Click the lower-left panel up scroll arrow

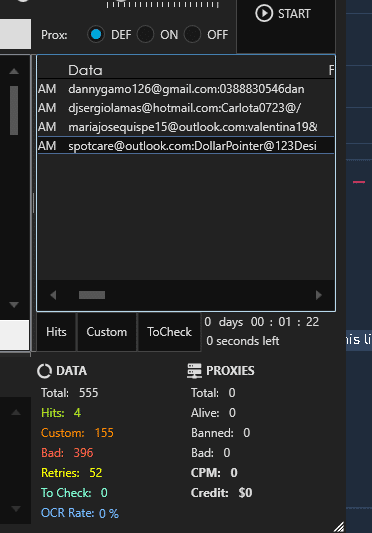tap(16, 413)
